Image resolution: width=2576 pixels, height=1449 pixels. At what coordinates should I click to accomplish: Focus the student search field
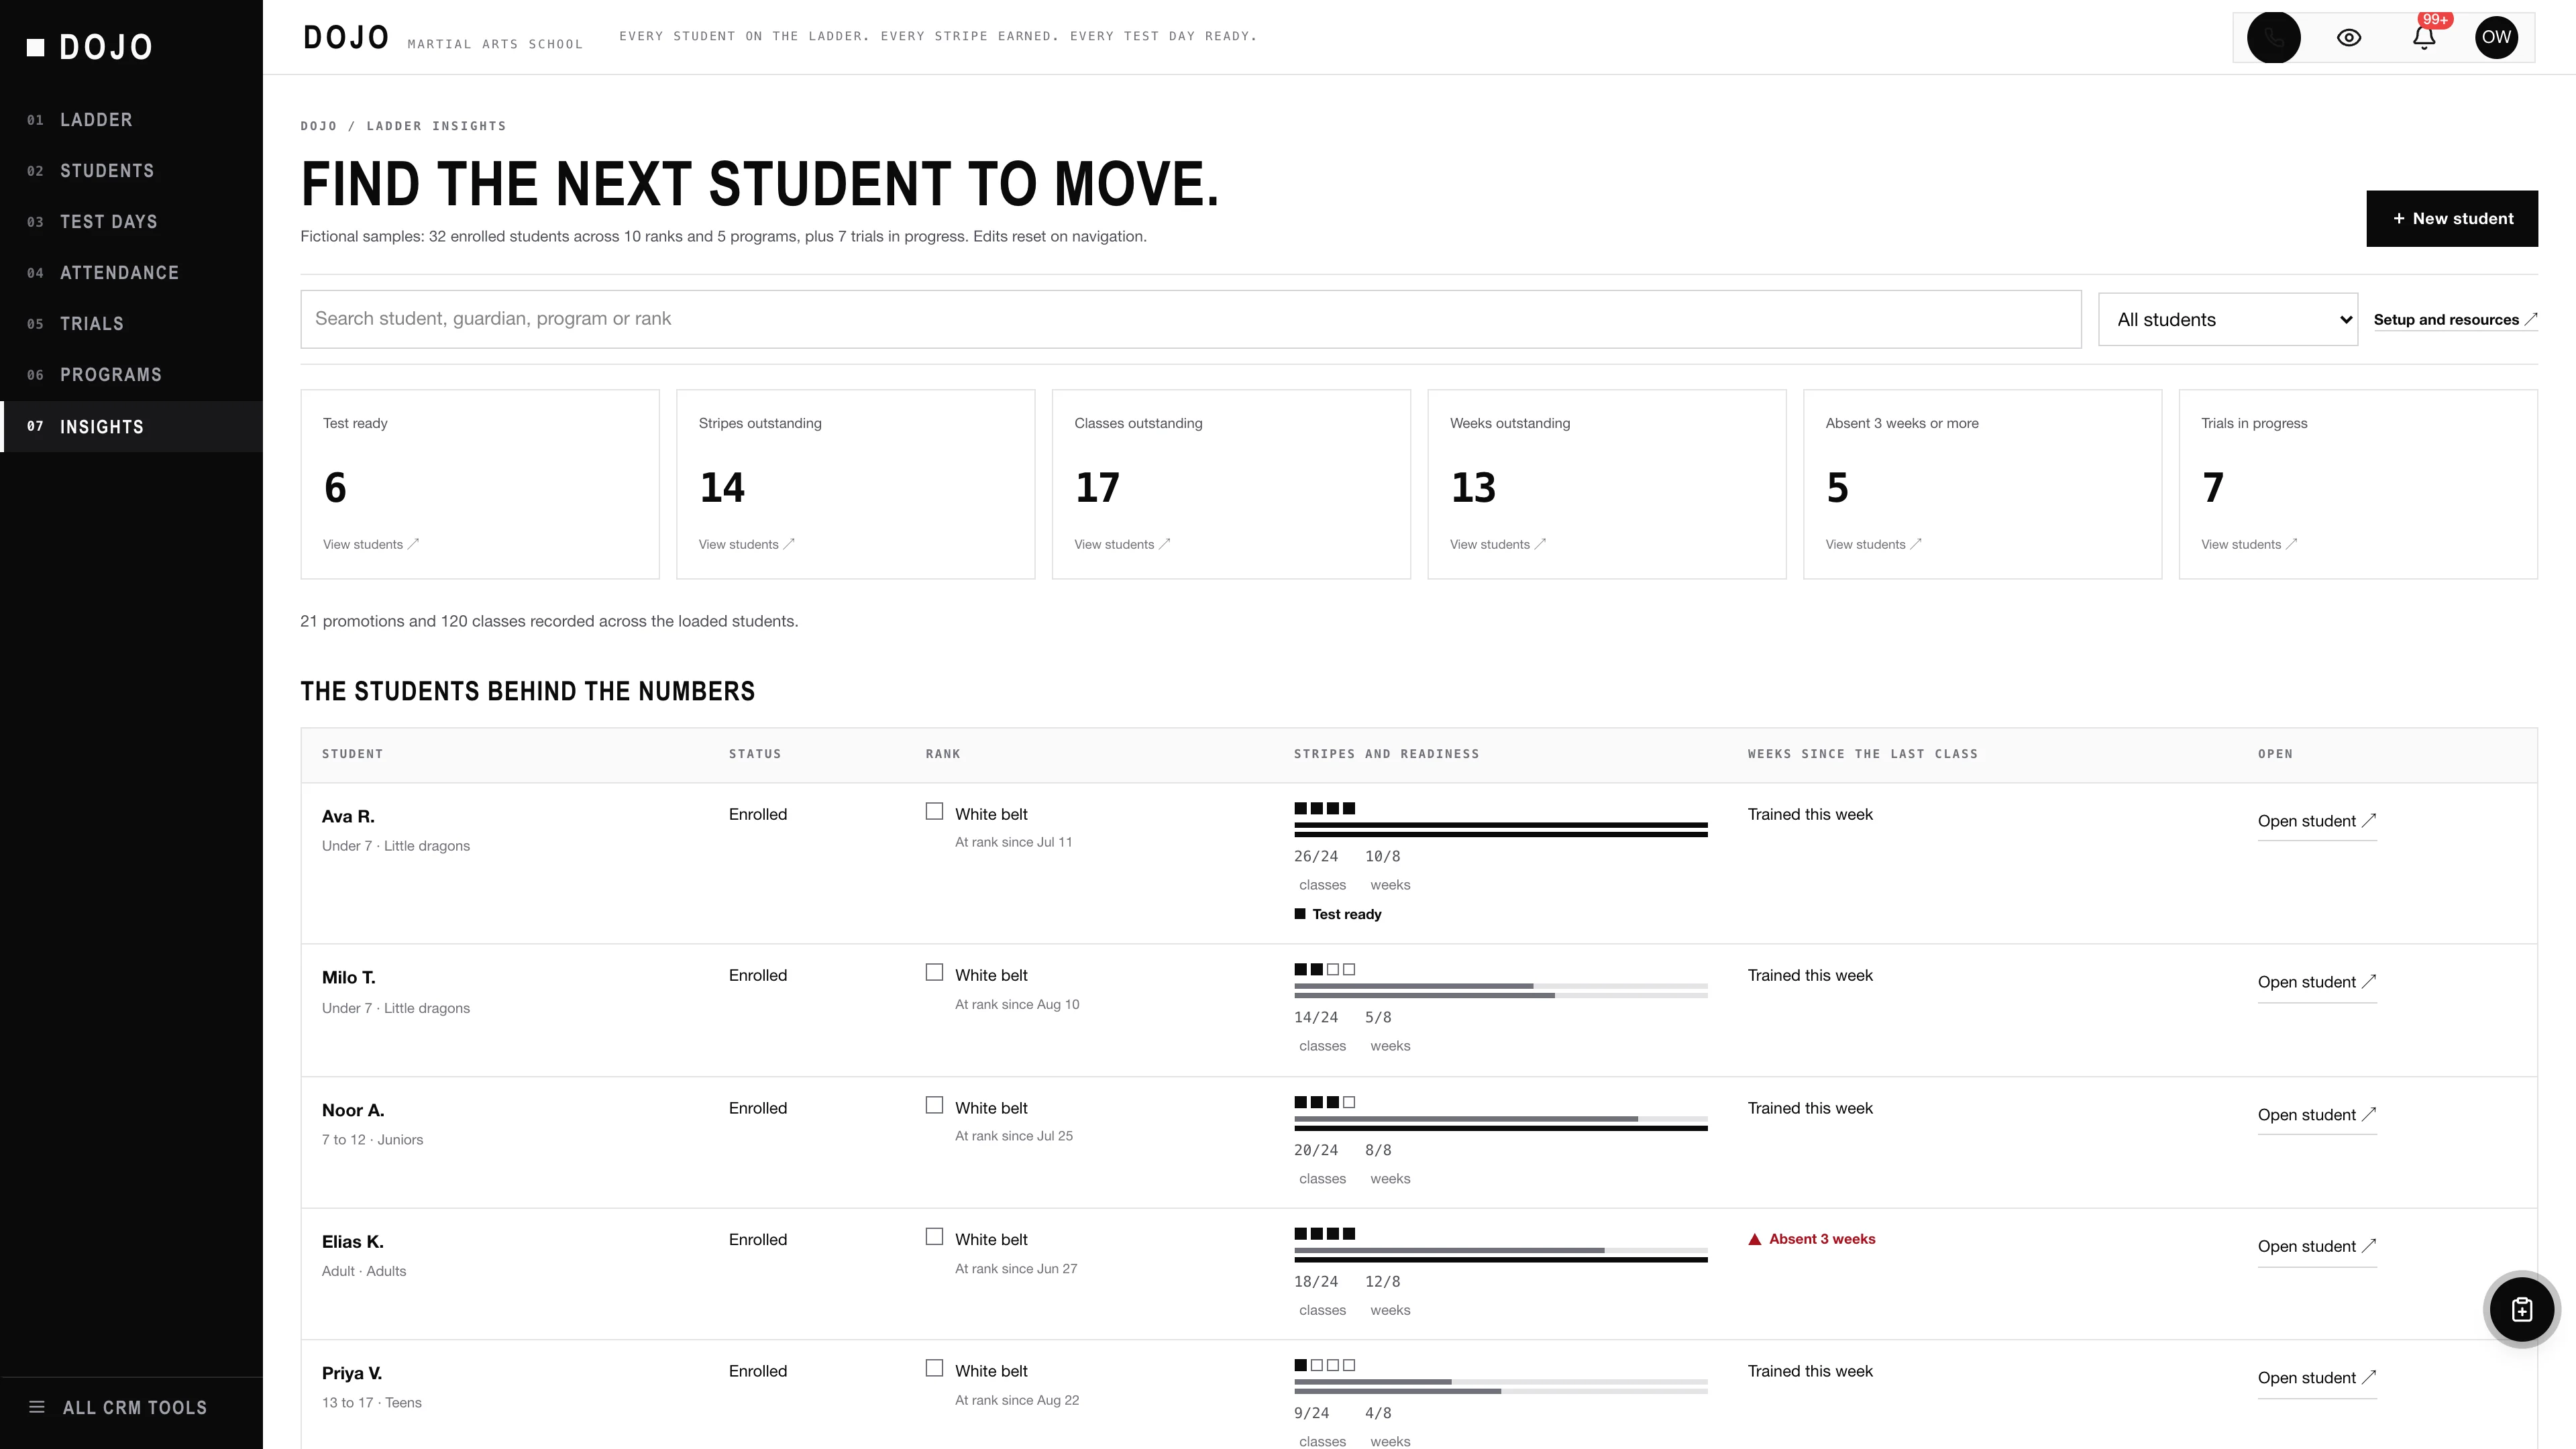point(1190,319)
